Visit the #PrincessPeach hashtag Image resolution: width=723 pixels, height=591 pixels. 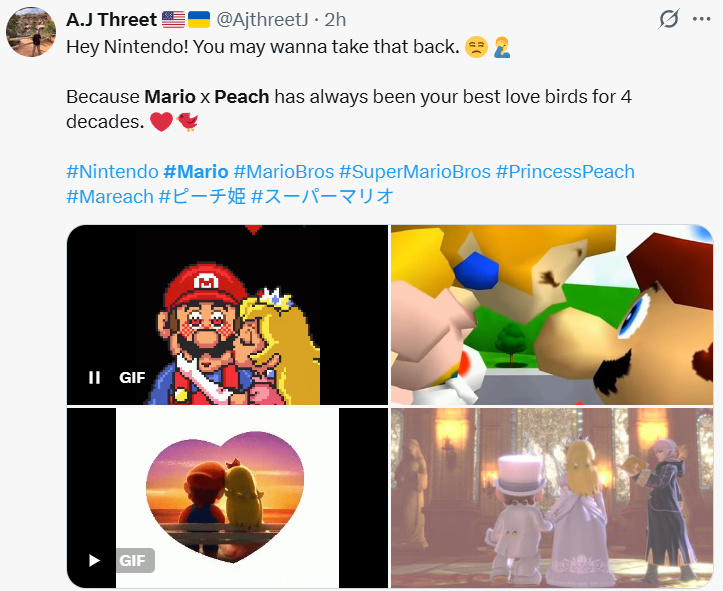point(565,171)
